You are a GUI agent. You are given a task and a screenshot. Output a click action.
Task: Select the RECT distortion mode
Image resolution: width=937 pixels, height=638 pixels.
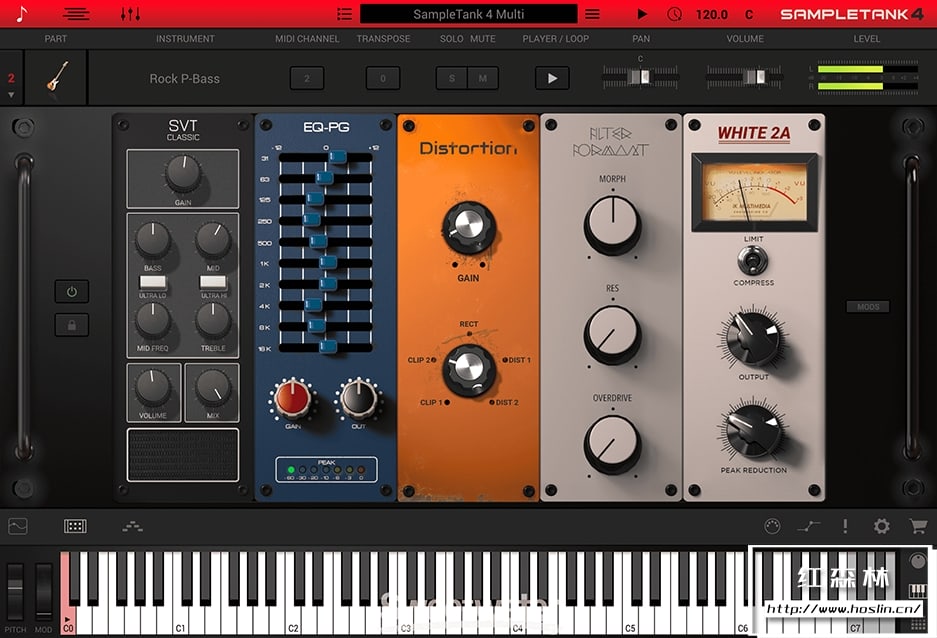click(468, 324)
